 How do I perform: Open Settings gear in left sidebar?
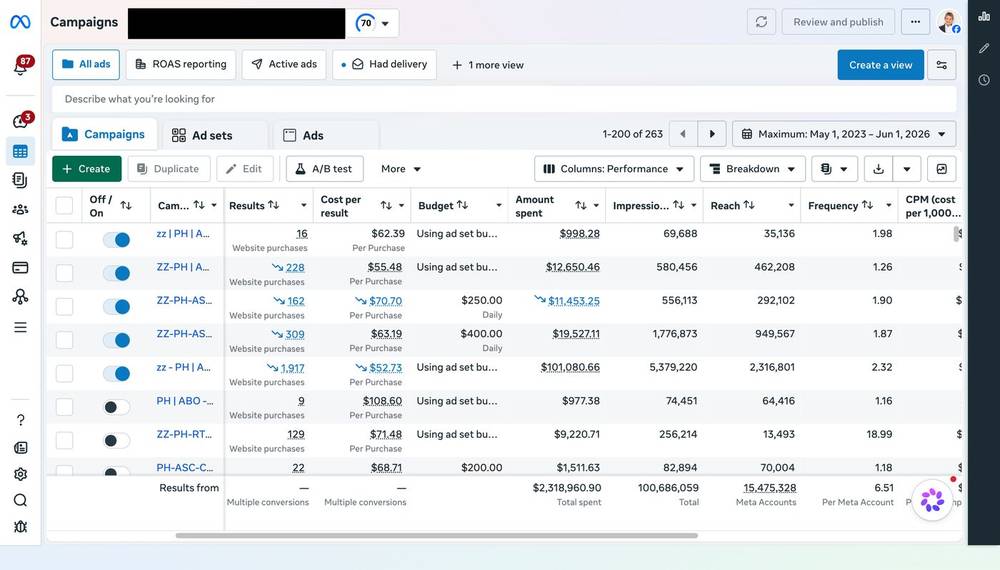[x=20, y=474]
